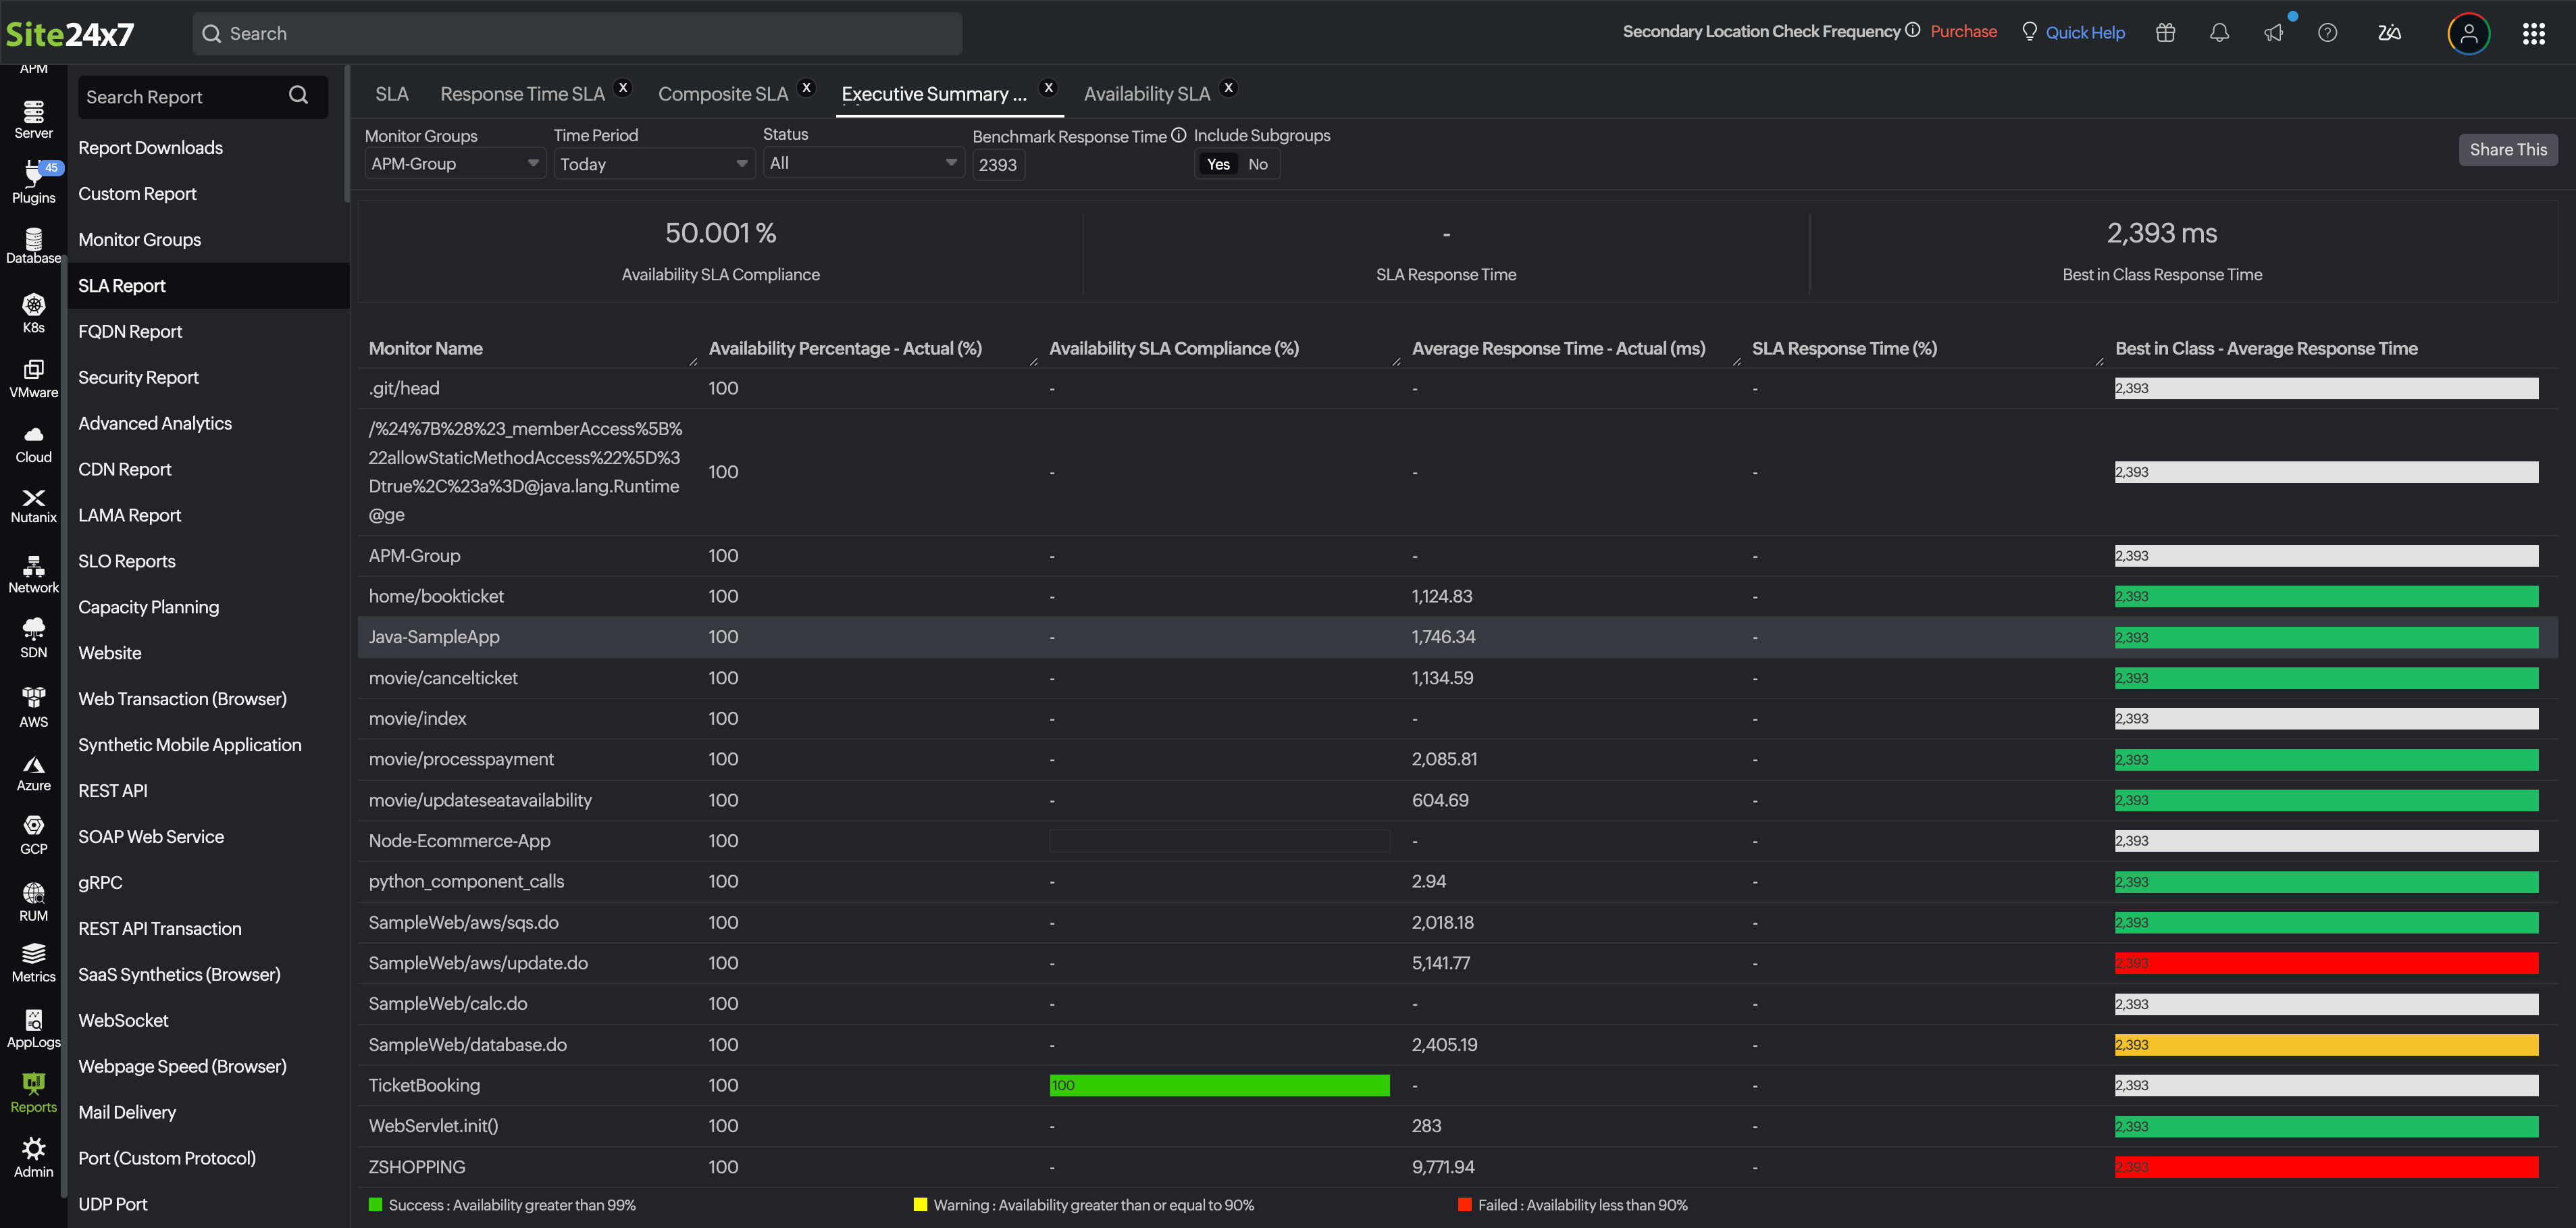Expand the Time Period dropdown set to Today
This screenshot has width=2576, height=1228.
coord(654,163)
